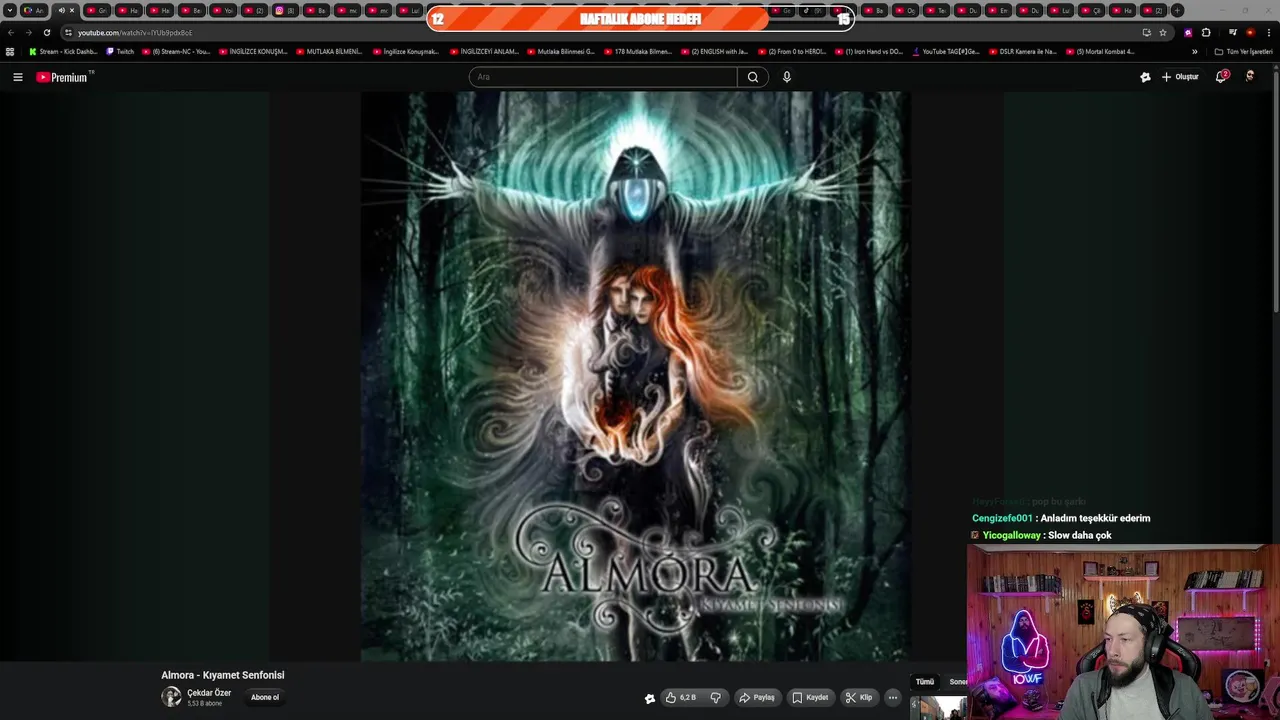Screen dimensions: 1280x720
Task: Close the active YouTube tab
Action: (72, 10)
